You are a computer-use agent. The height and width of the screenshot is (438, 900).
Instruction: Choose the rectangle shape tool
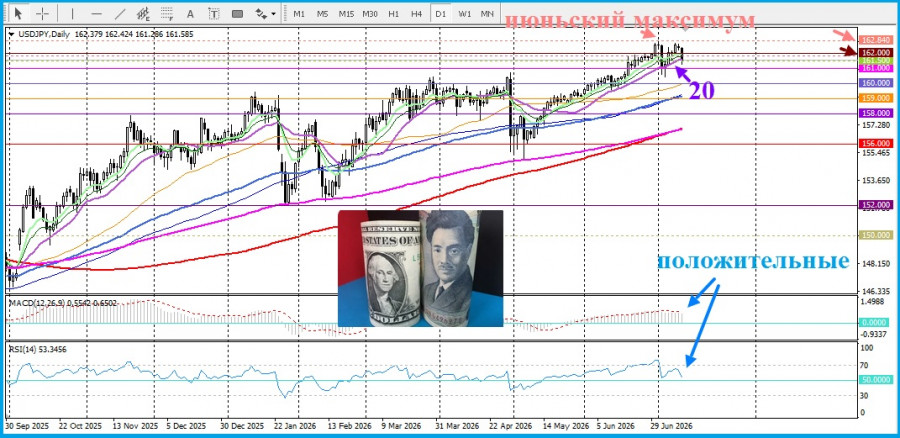tap(238, 13)
